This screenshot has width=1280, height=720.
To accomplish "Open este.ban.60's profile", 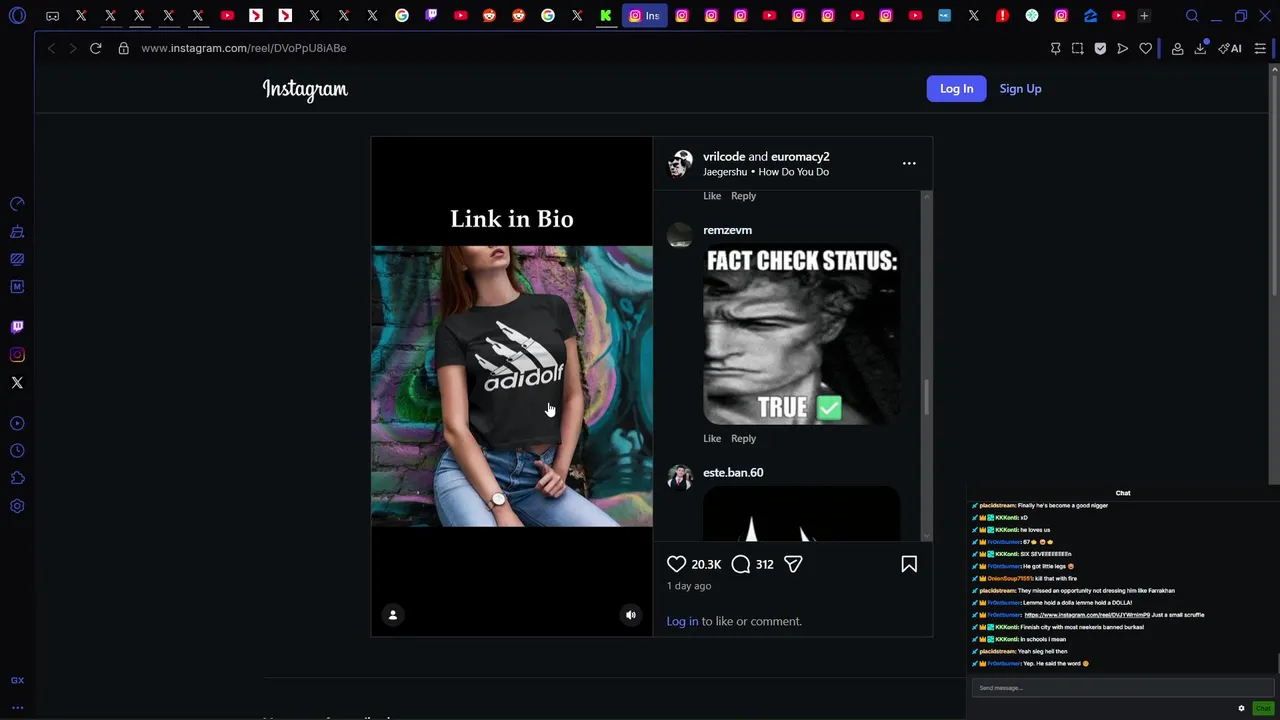I will 733,472.
